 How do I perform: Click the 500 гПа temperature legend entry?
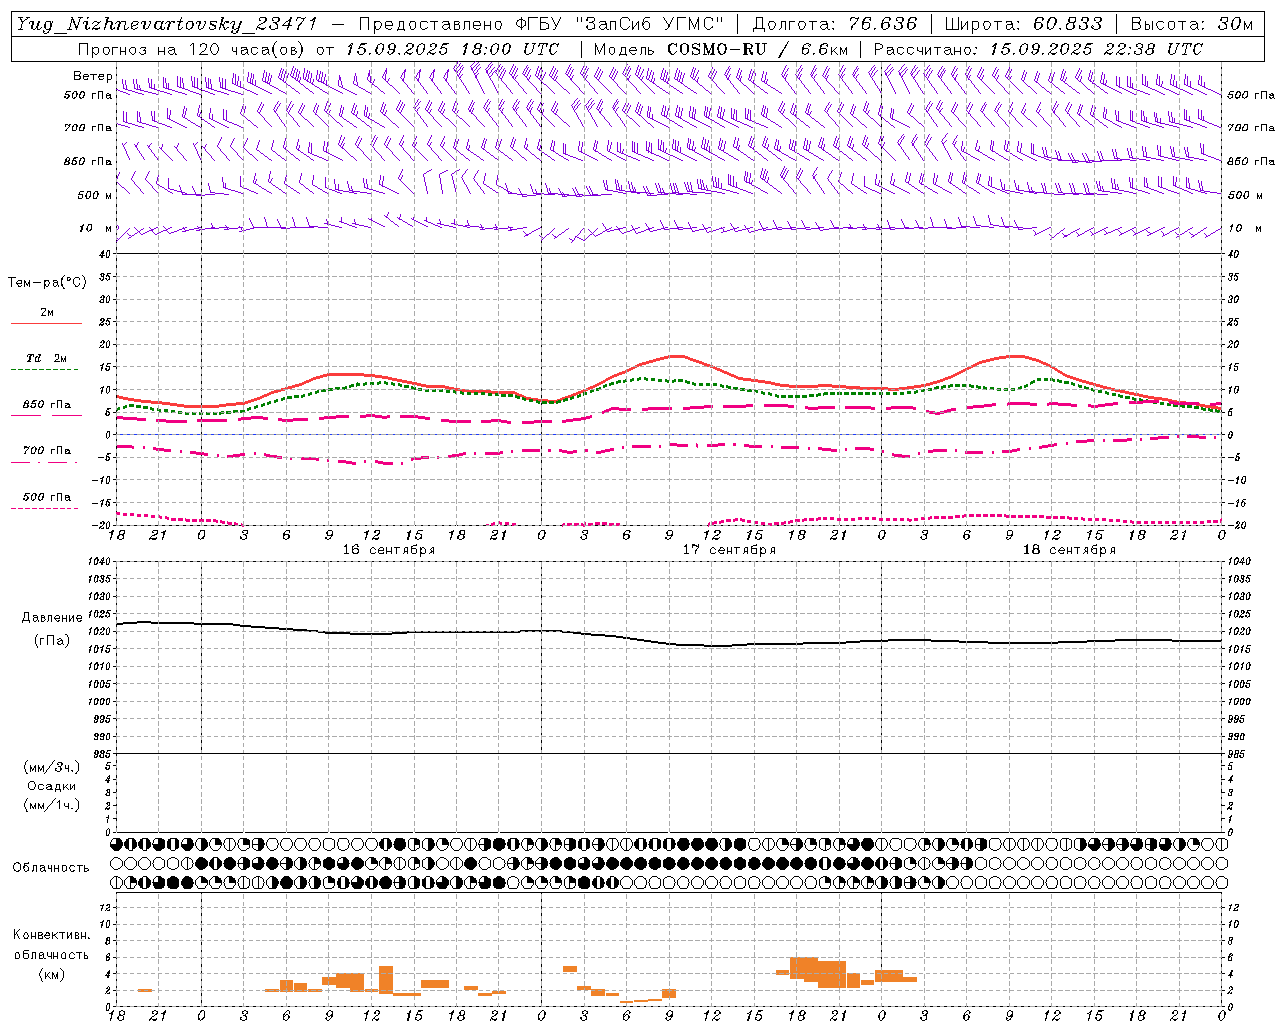click(47, 497)
